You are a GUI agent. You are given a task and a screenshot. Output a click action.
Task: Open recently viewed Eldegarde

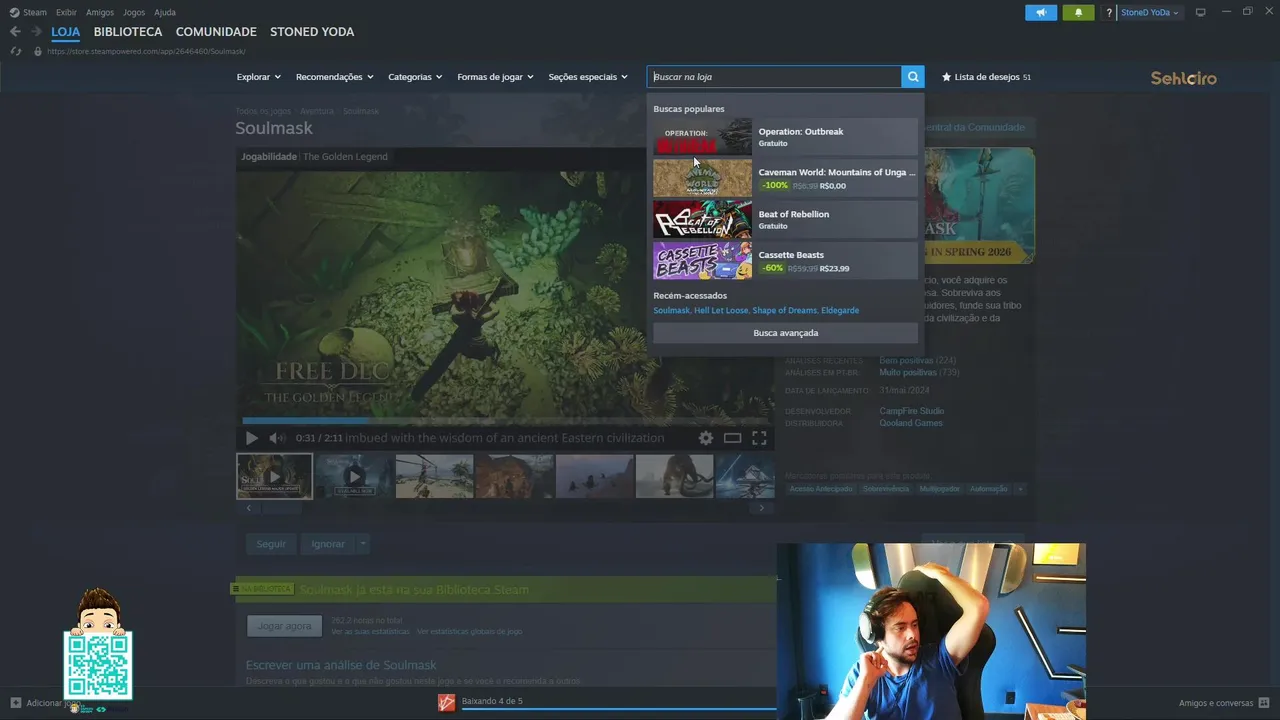(840, 310)
